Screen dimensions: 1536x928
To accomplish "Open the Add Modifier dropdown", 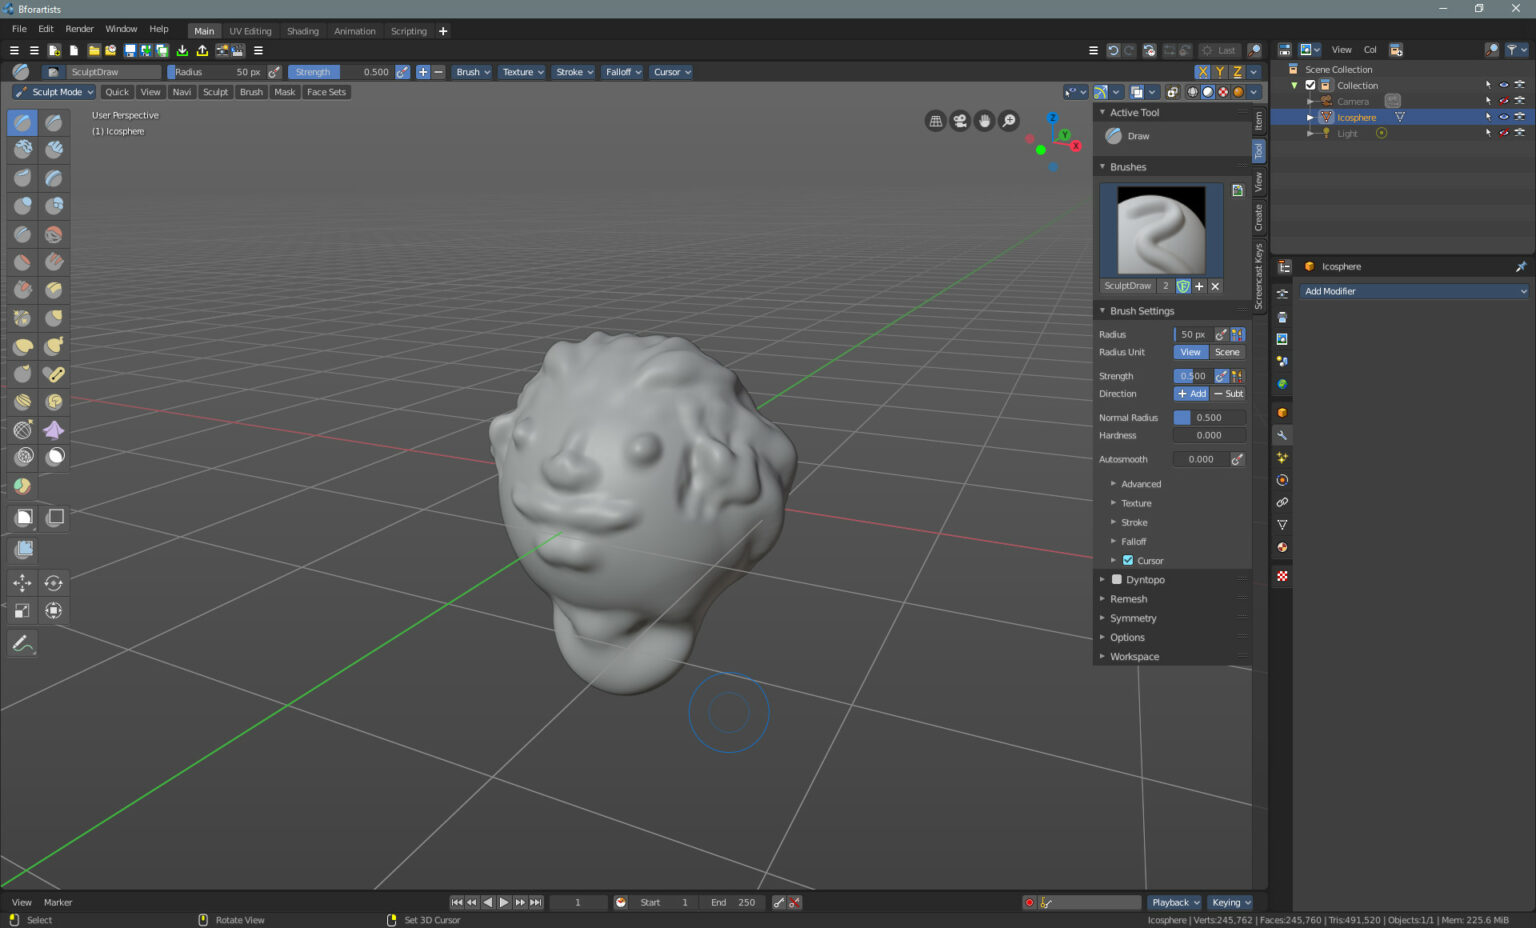I will point(1414,291).
